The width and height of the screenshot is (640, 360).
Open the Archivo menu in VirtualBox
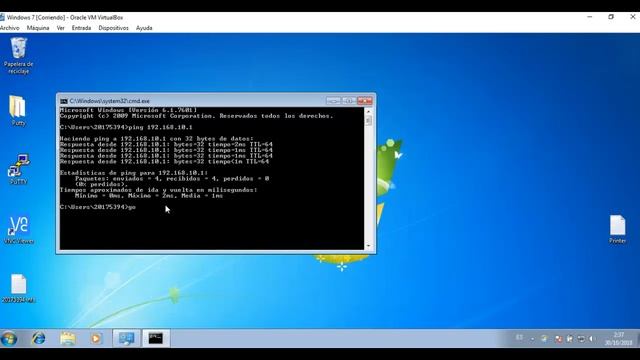10,28
